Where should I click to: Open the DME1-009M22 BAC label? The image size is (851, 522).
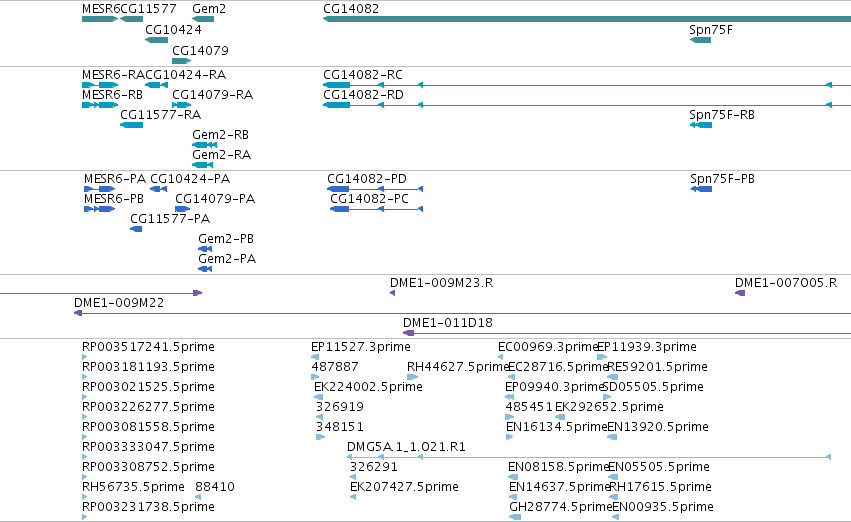(x=119, y=303)
